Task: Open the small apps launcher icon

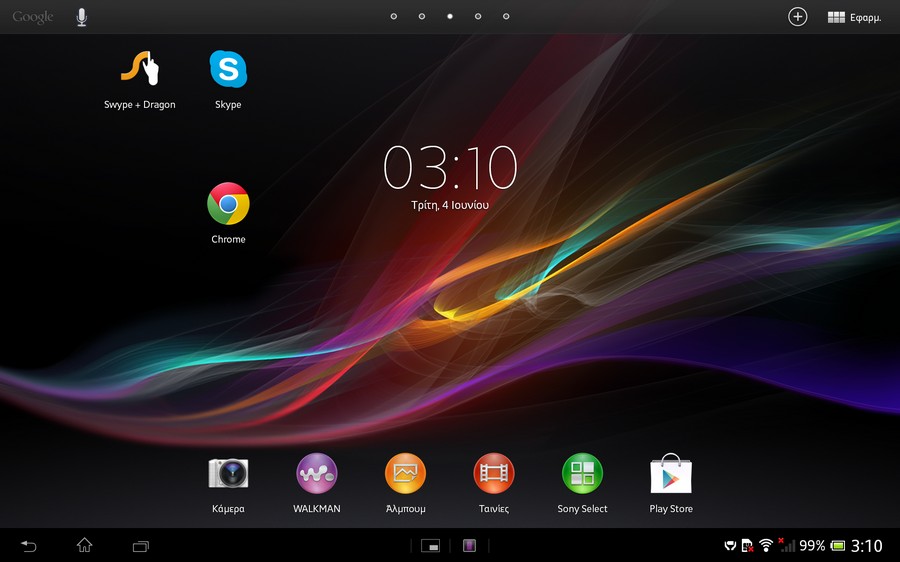Action: click(x=430, y=545)
